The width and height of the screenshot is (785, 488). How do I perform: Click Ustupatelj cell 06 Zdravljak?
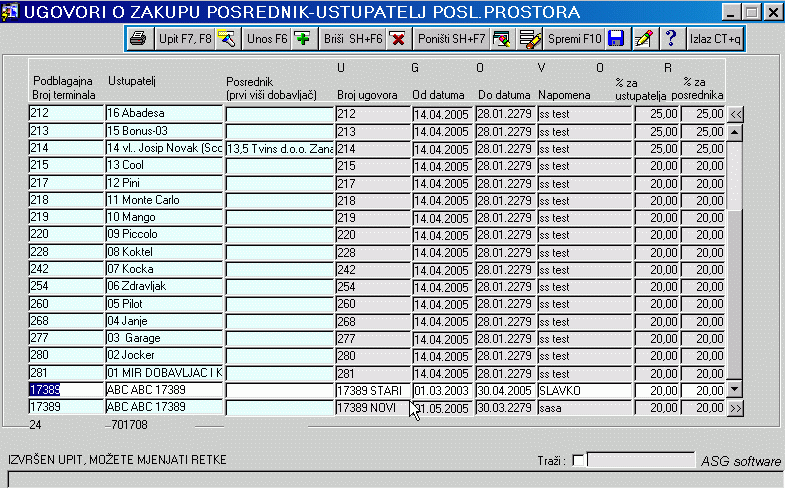tap(164, 286)
